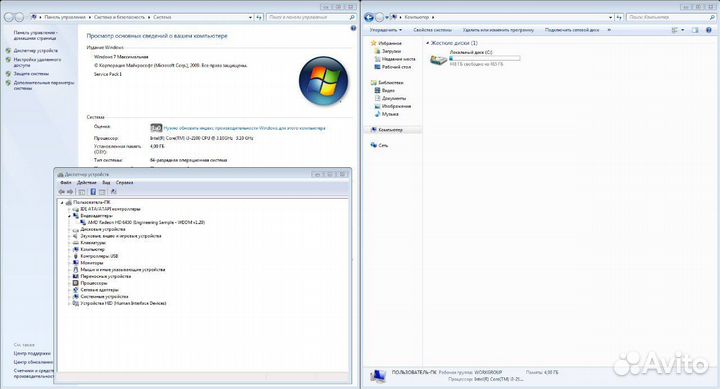Click the search field in Компьютер window
720x389 pixels.
point(671,17)
